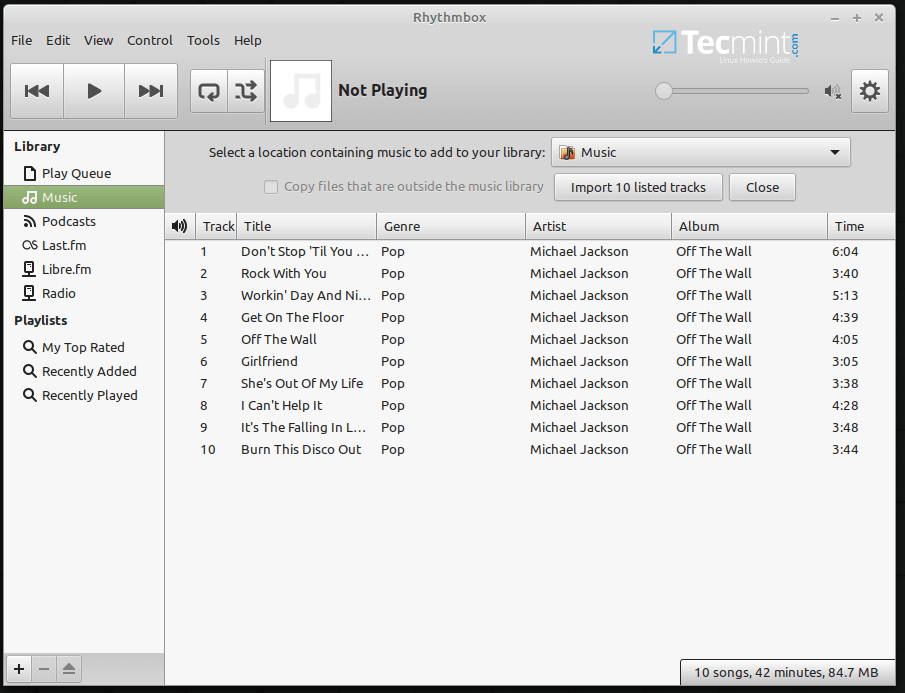Sort by Time column header
The width and height of the screenshot is (905, 693).
[861, 226]
